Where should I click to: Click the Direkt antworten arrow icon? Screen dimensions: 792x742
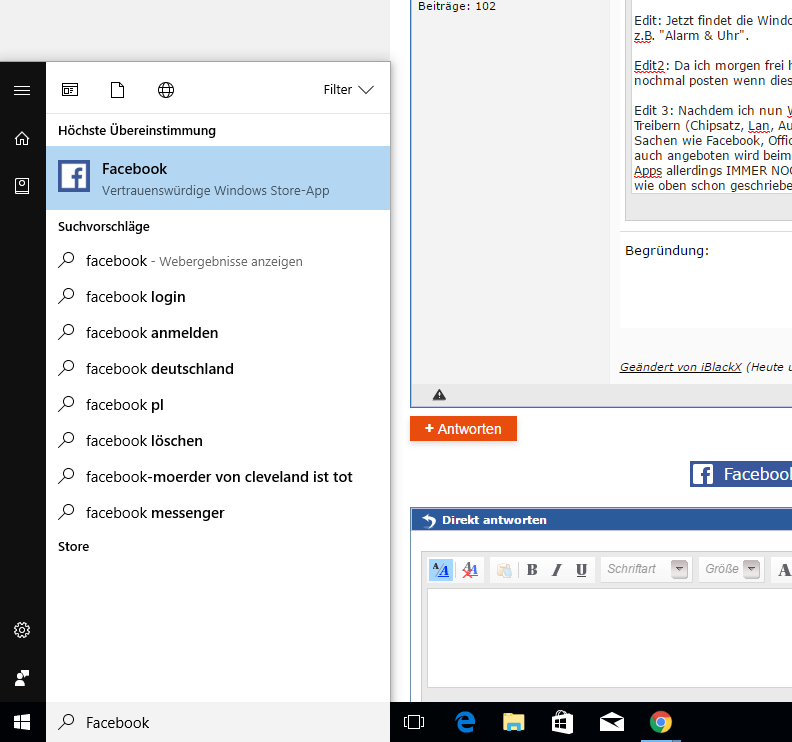click(x=429, y=520)
